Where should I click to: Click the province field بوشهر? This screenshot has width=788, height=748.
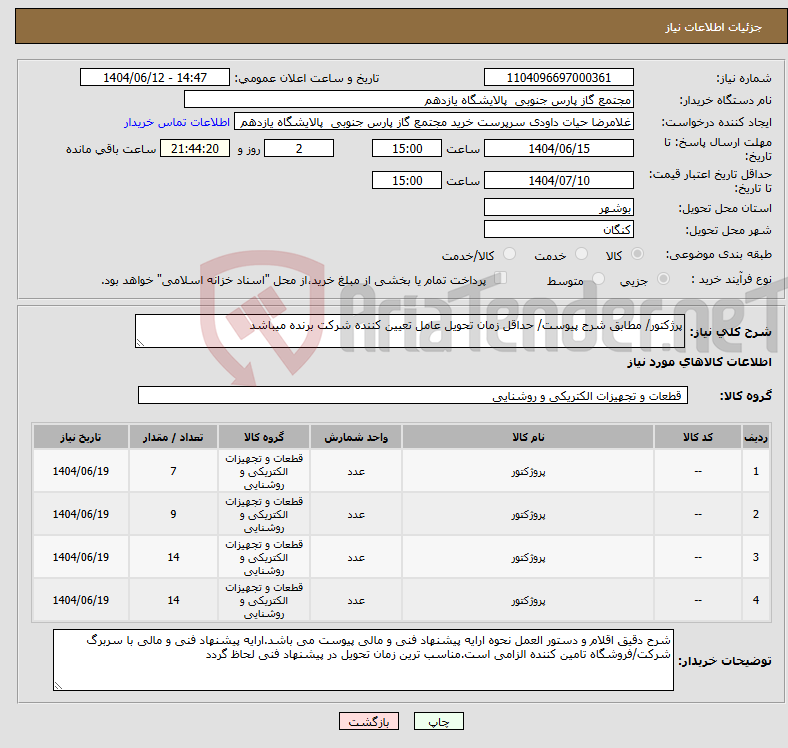tap(558, 207)
